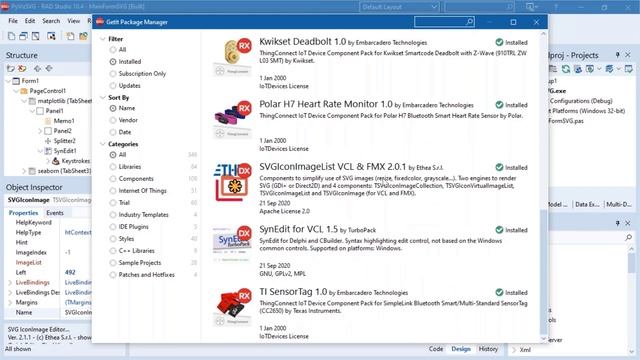Expand the seaborn (TabSheet3) node
Image resolution: width=640 pixels, height=360 pixels.
[x=24, y=171]
